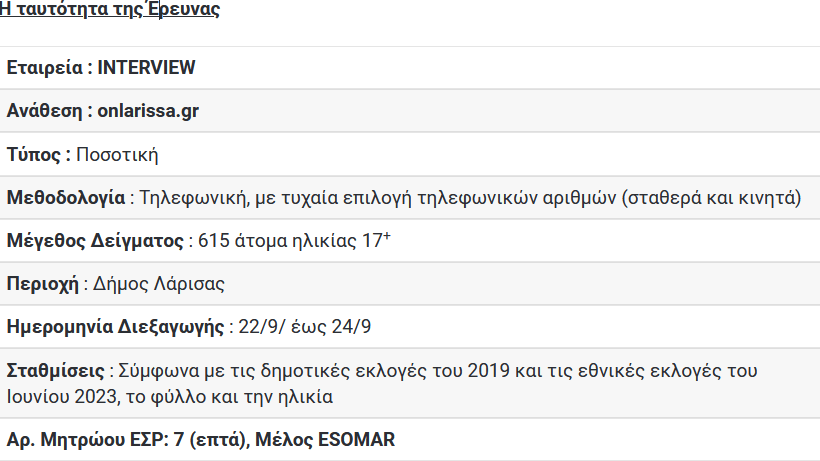Image resolution: width=820 pixels, height=461 pixels.
Task: Click the Αρ. Μητρώου ΕΣΡ: 7 row
Action: click(410, 440)
